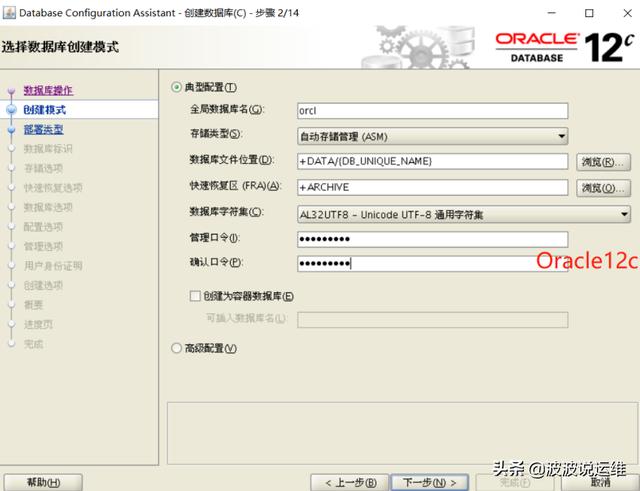Click the 配置选项 step in sidebar
The height and width of the screenshot is (491, 640).
point(43,227)
